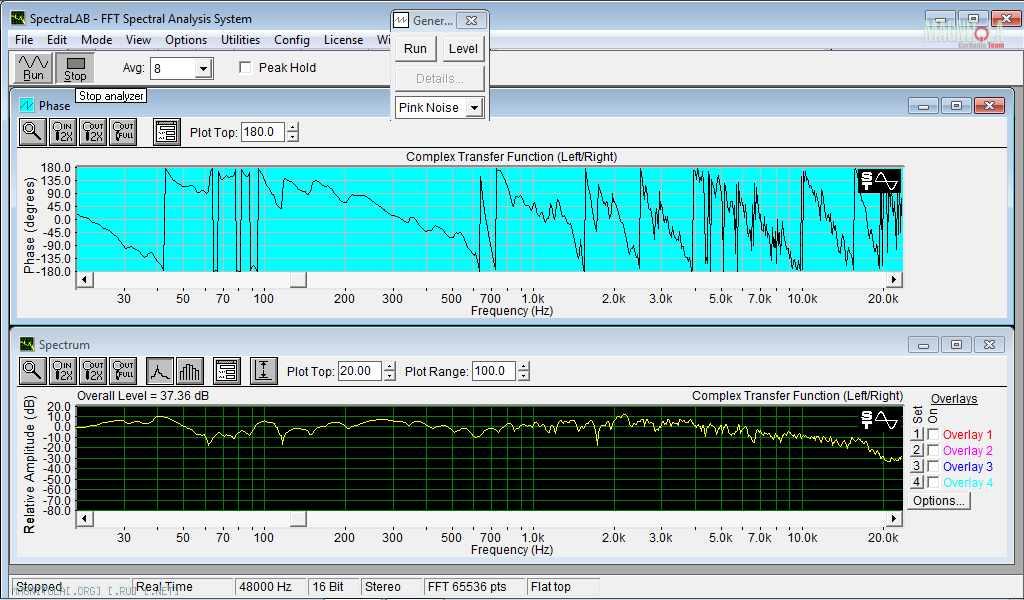Switch to line graph view in Spectrum
This screenshot has width=1024, height=600.
pyautogui.click(x=160, y=371)
